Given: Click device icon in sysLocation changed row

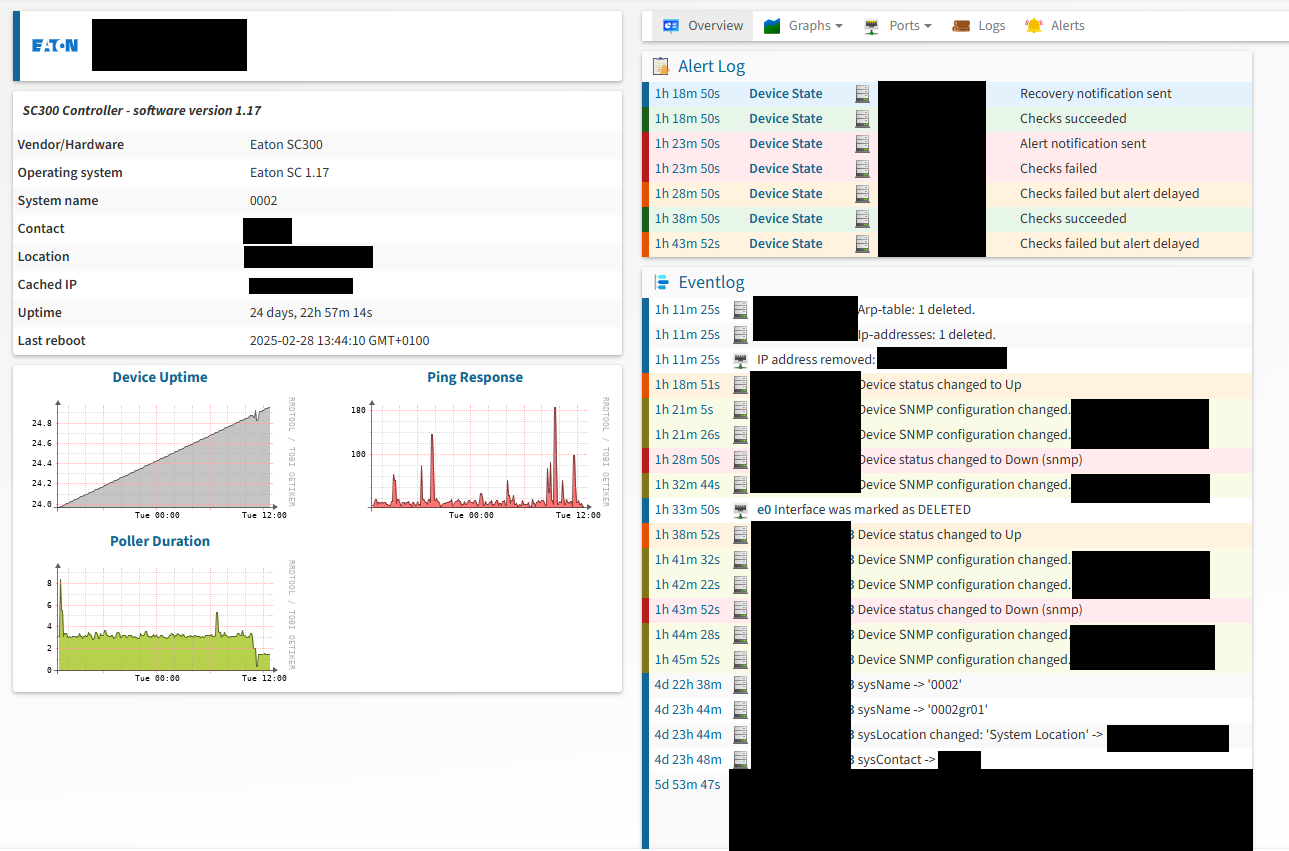Looking at the screenshot, I should [741, 735].
